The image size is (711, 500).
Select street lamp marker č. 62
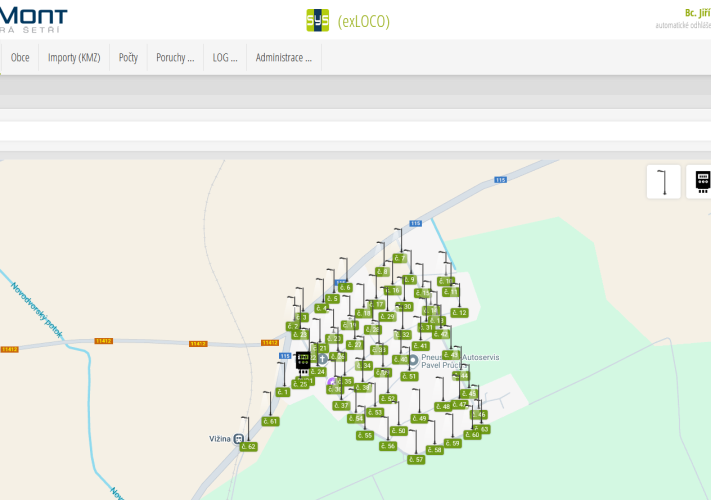click(248, 446)
